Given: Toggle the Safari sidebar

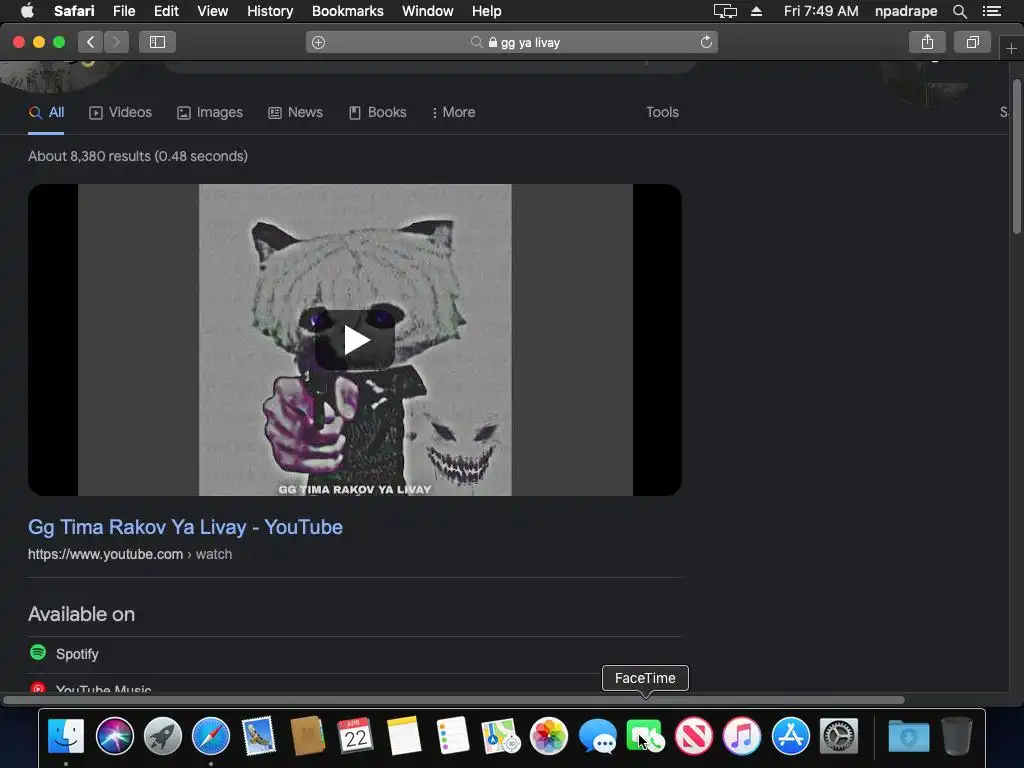Looking at the screenshot, I should (x=157, y=42).
